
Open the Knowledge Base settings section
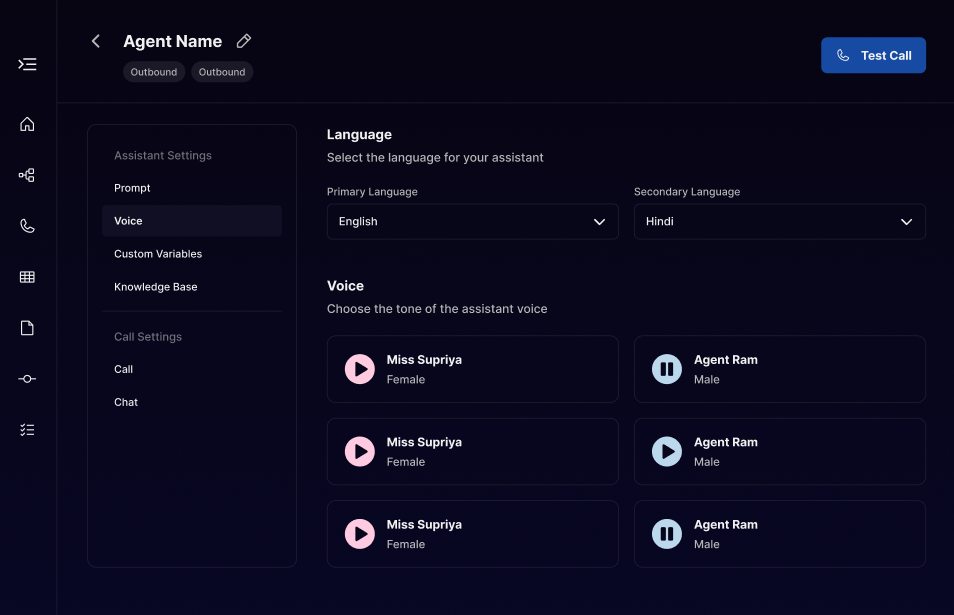pyautogui.click(x=156, y=287)
